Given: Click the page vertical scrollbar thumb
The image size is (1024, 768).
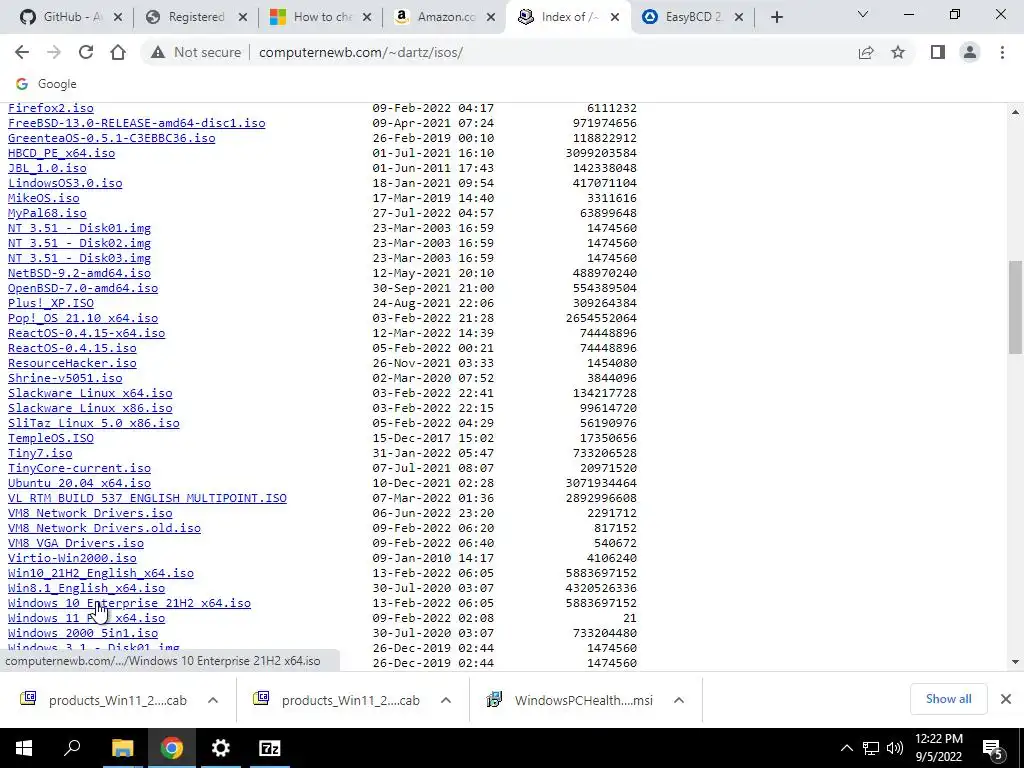Looking at the screenshot, I should (x=1015, y=307).
